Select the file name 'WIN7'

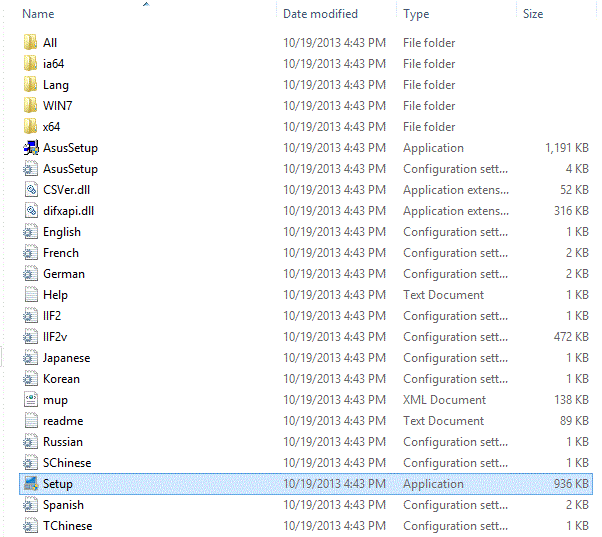click(x=58, y=106)
